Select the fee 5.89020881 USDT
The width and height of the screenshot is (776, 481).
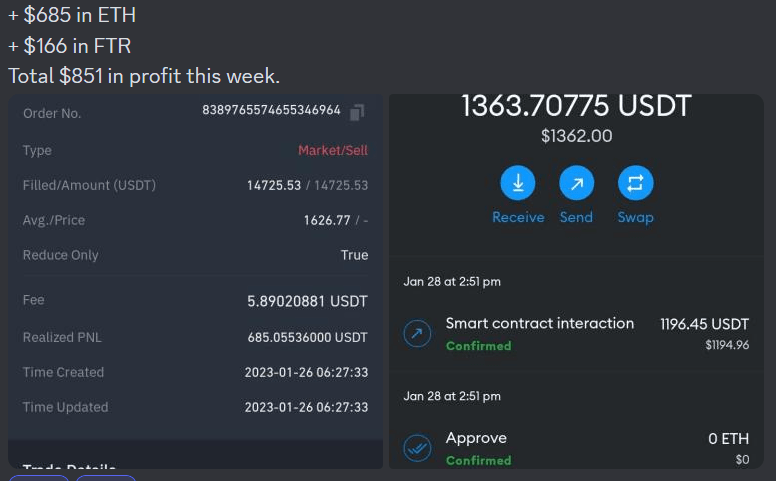[x=307, y=301]
